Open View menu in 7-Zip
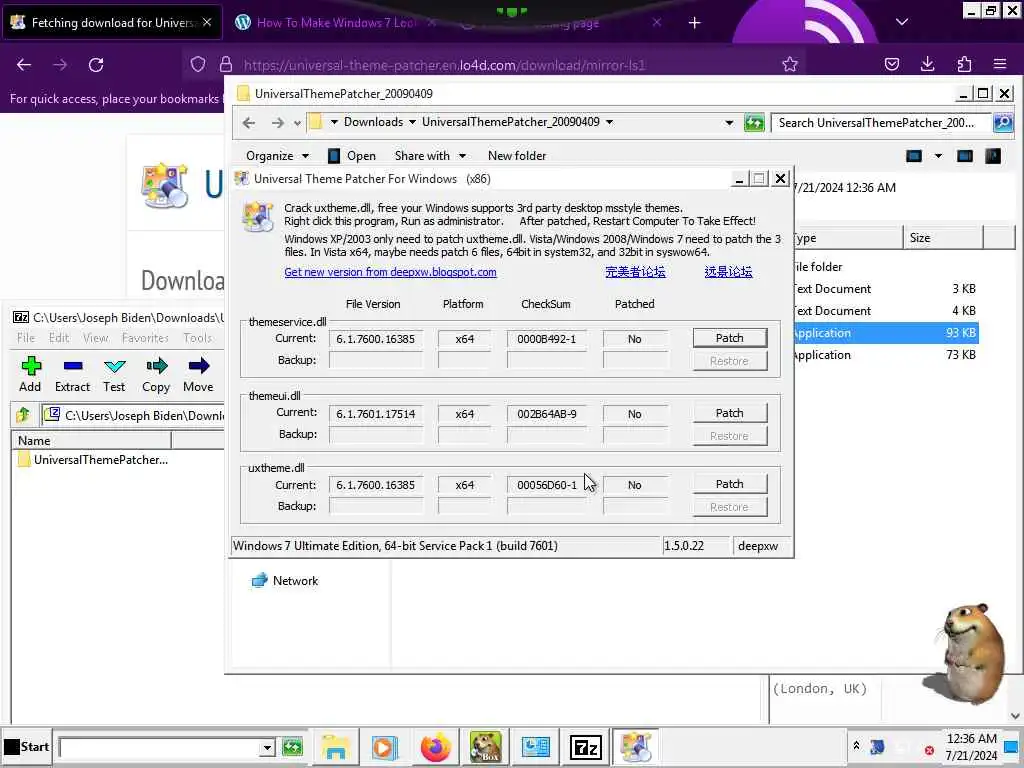The height and width of the screenshot is (768, 1024). 95,338
